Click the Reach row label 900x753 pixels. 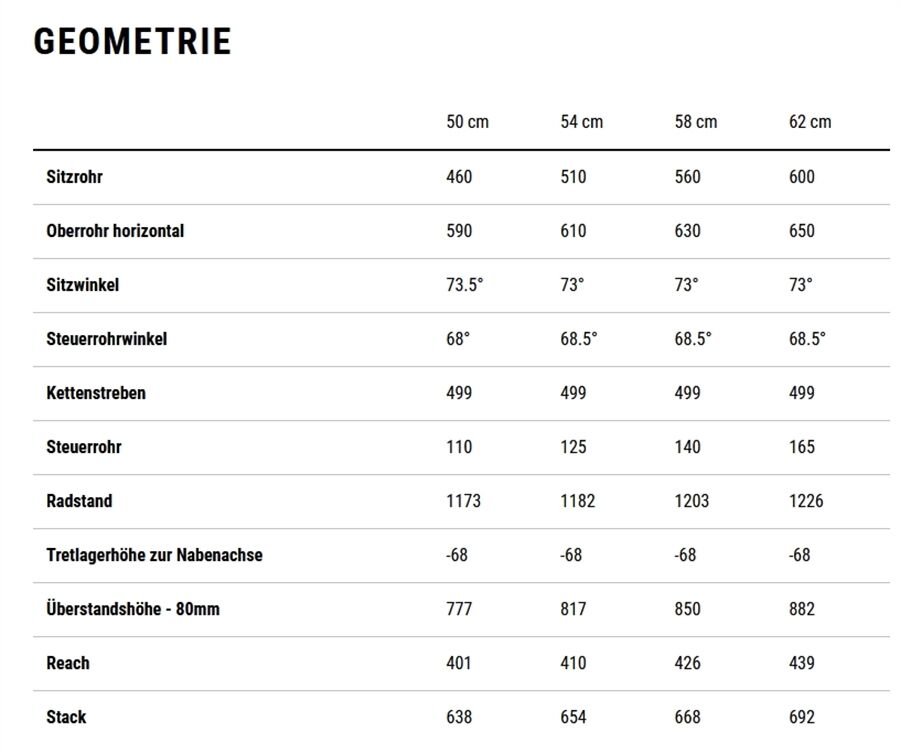[67, 663]
